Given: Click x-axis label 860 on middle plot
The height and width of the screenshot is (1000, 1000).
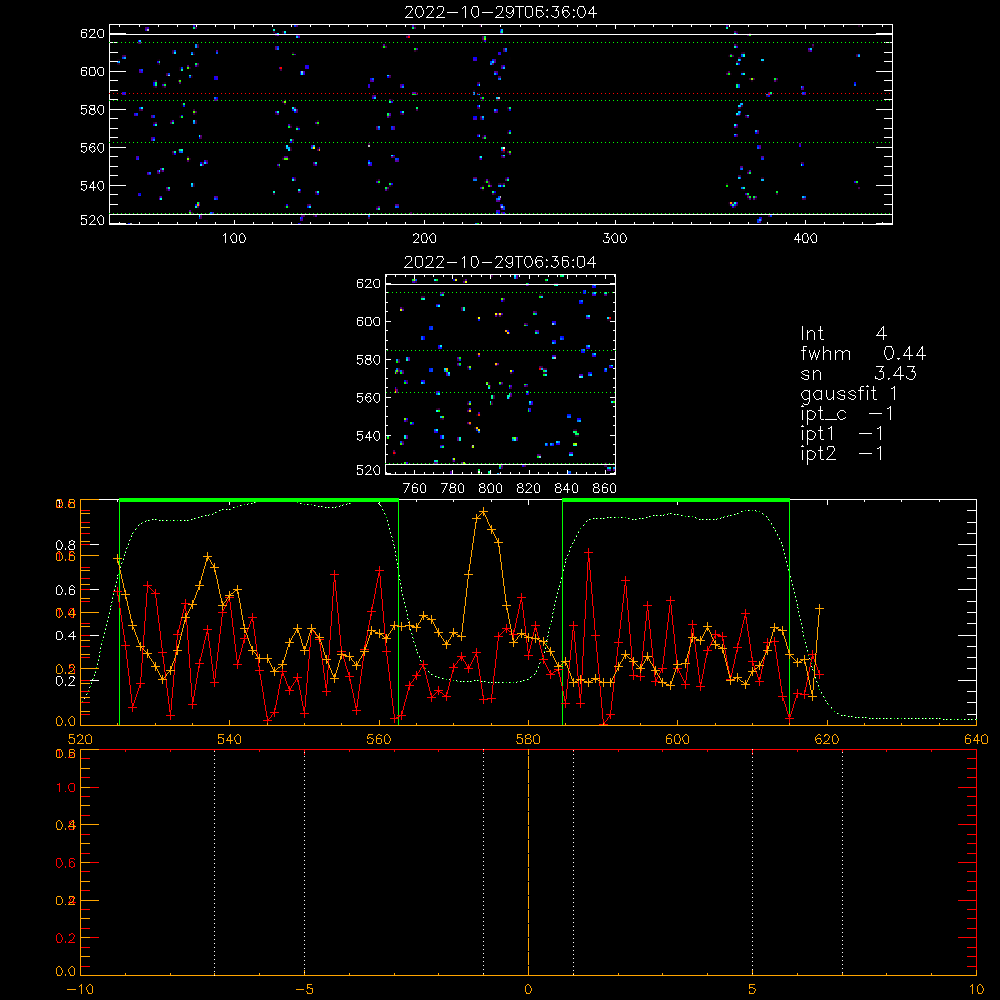Looking at the screenshot, I should (x=605, y=489).
